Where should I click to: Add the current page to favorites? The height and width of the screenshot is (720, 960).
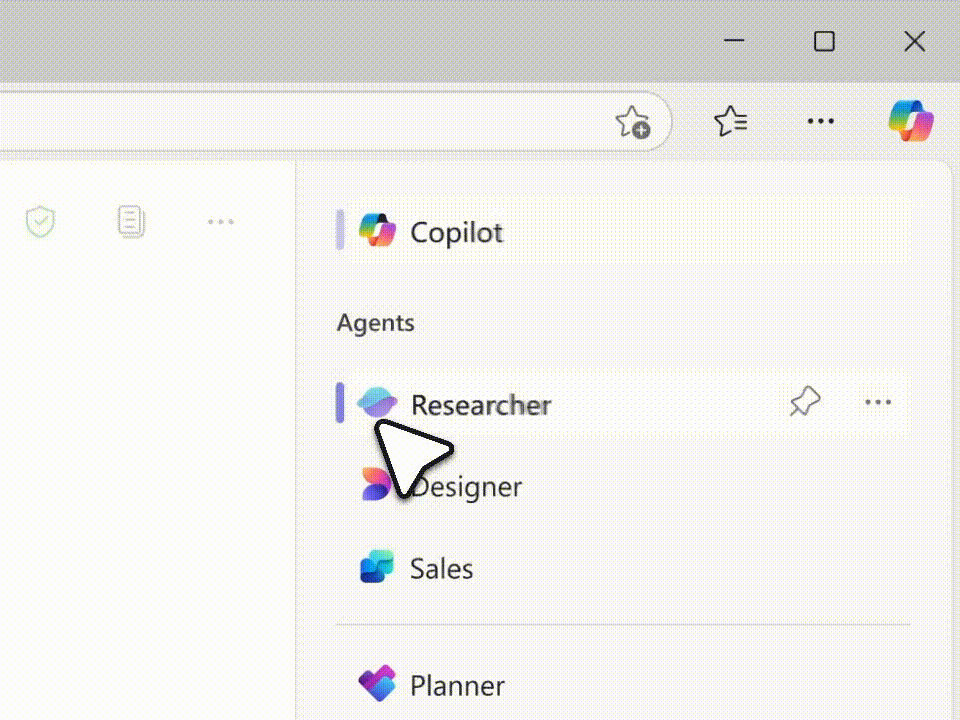(x=632, y=120)
